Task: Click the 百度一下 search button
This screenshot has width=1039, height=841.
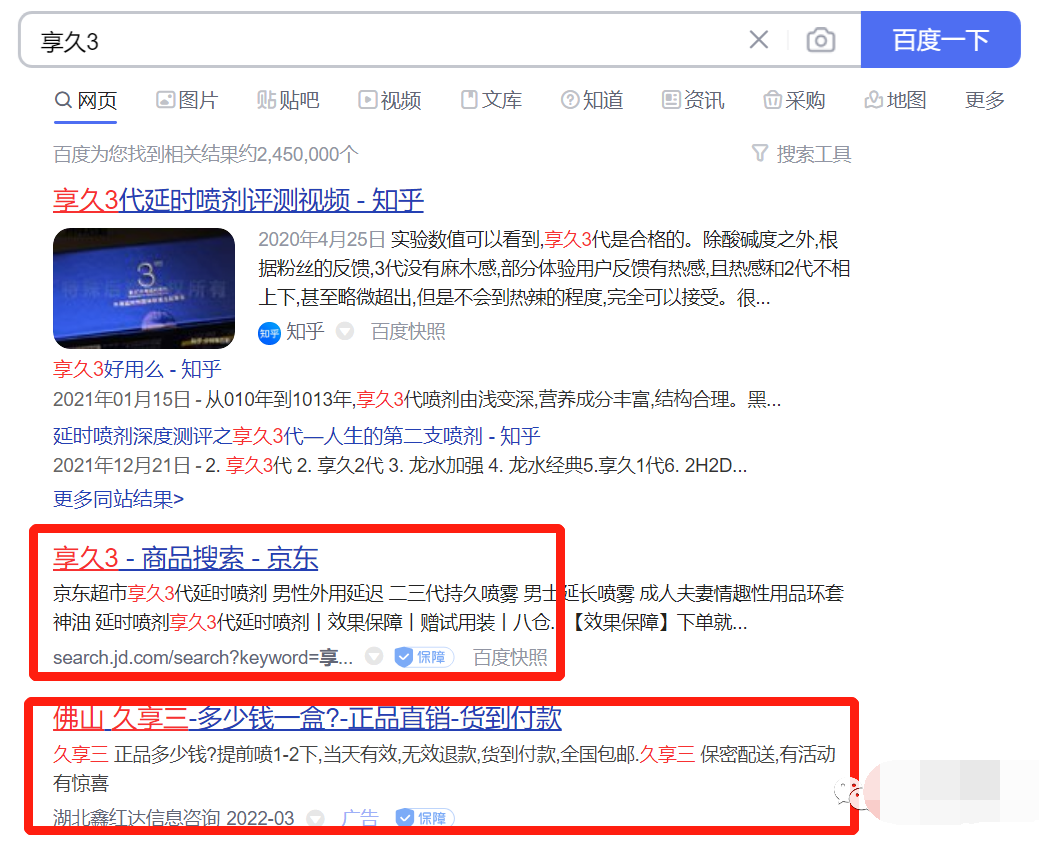Action: pos(940,40)
